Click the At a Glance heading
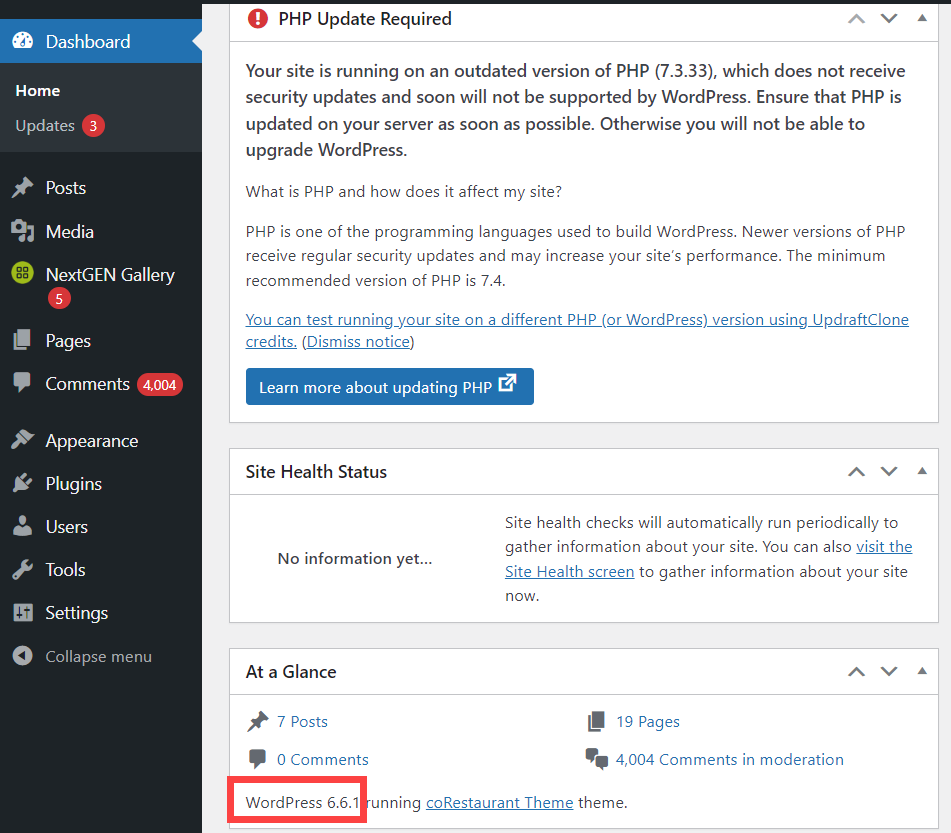This screenshot has width=951, height=833. (x=291, y=672)
